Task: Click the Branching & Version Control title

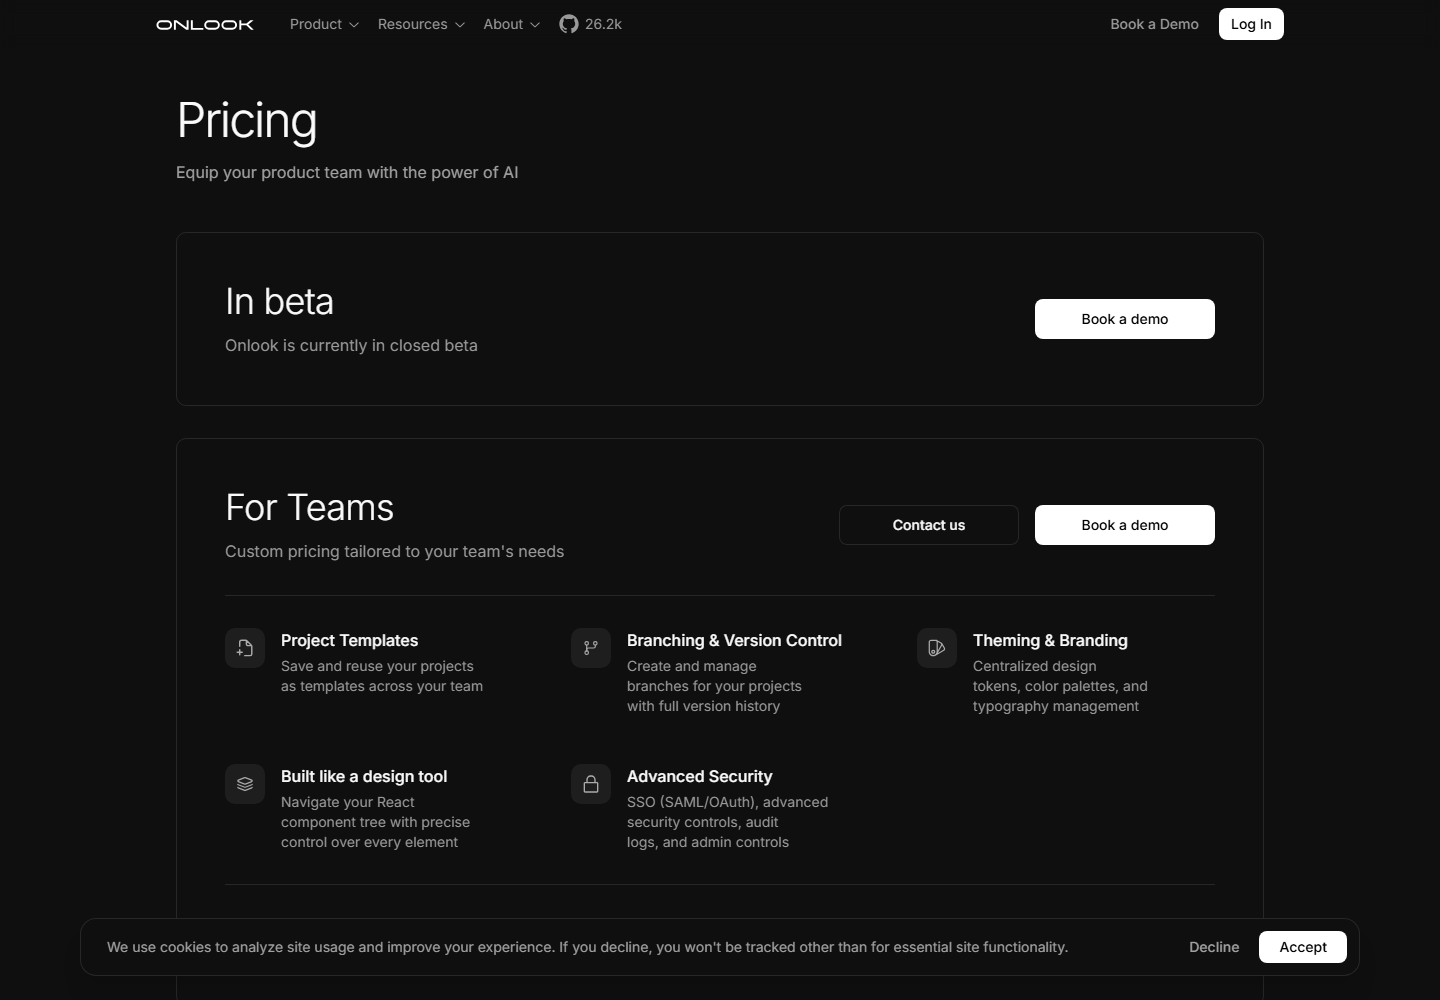Action: (x=734, y=640)
